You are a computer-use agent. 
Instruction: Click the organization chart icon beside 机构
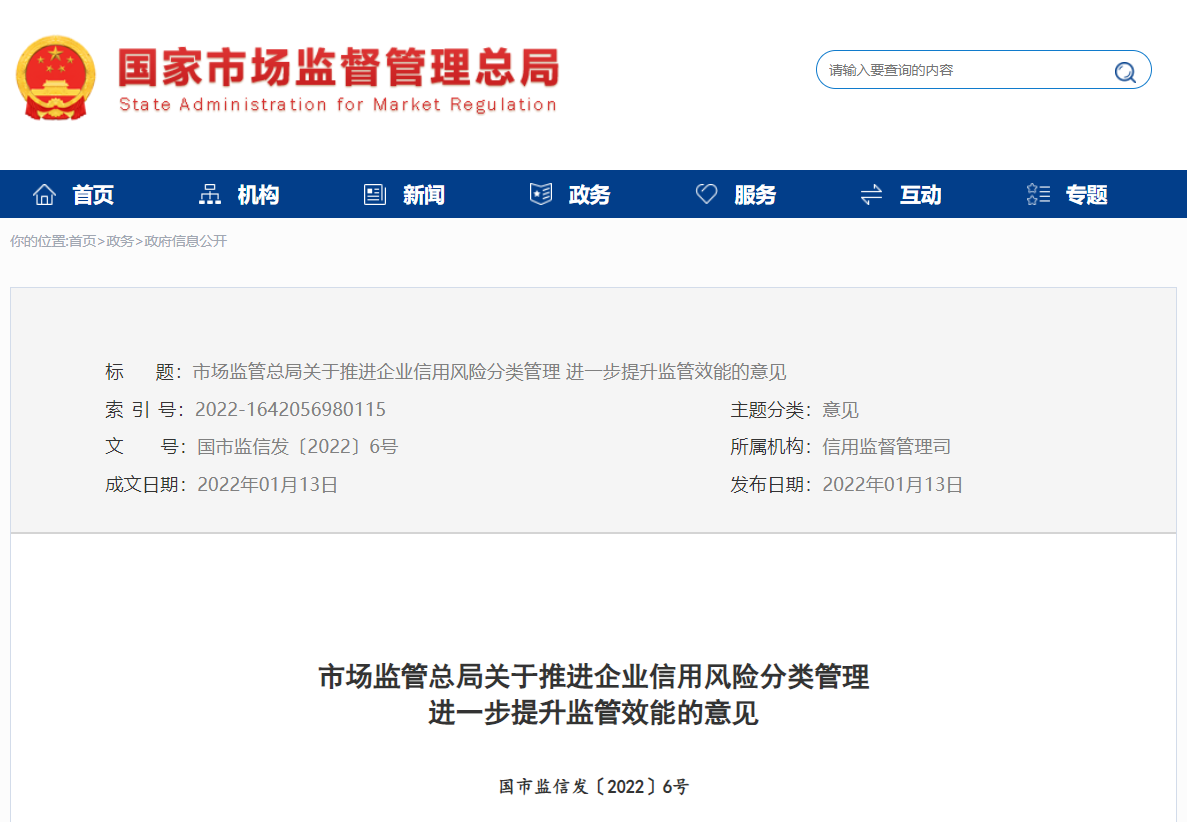[210, 195]
